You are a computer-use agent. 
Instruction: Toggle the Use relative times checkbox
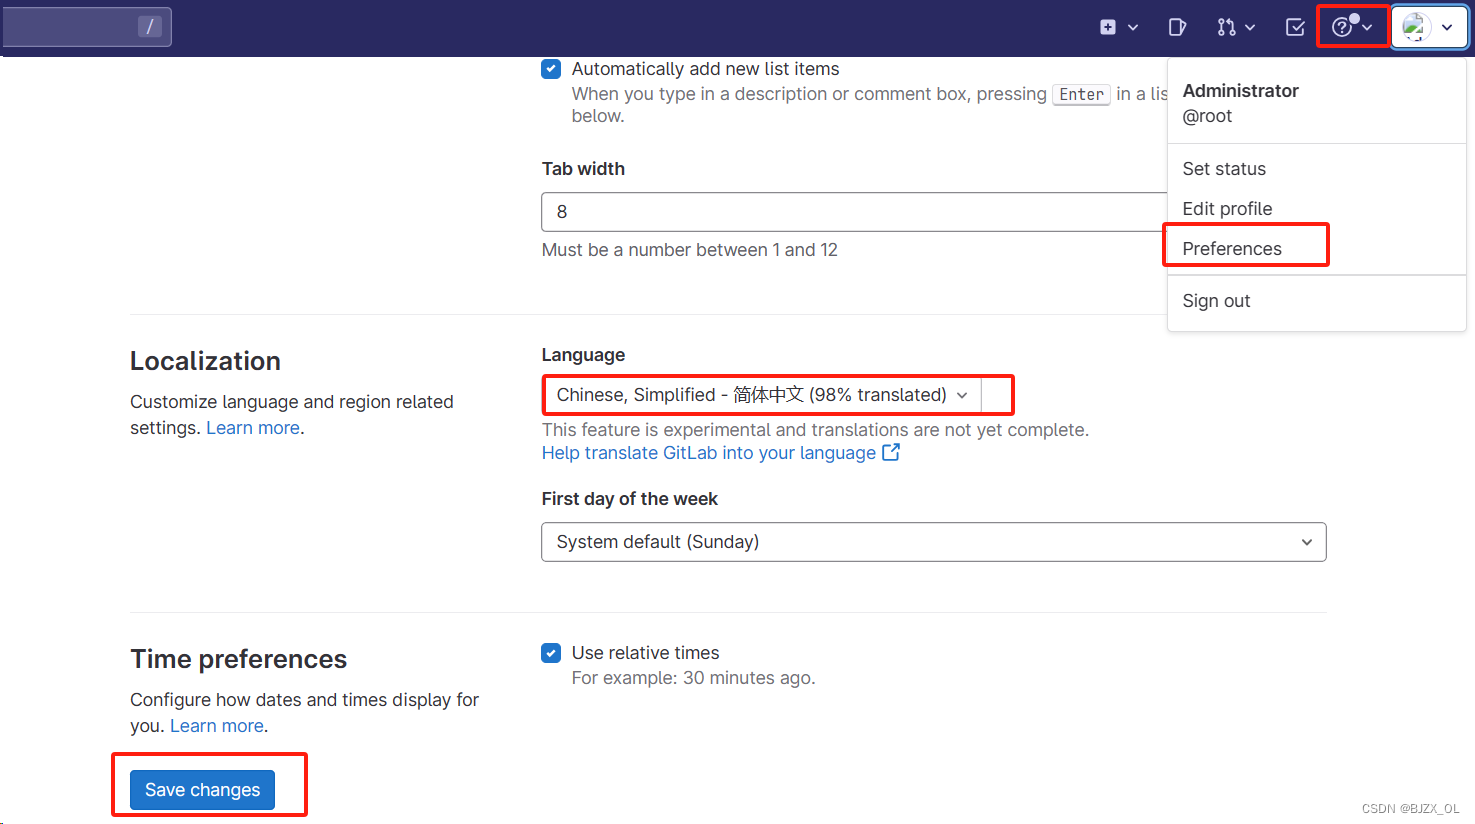point(551,653)
